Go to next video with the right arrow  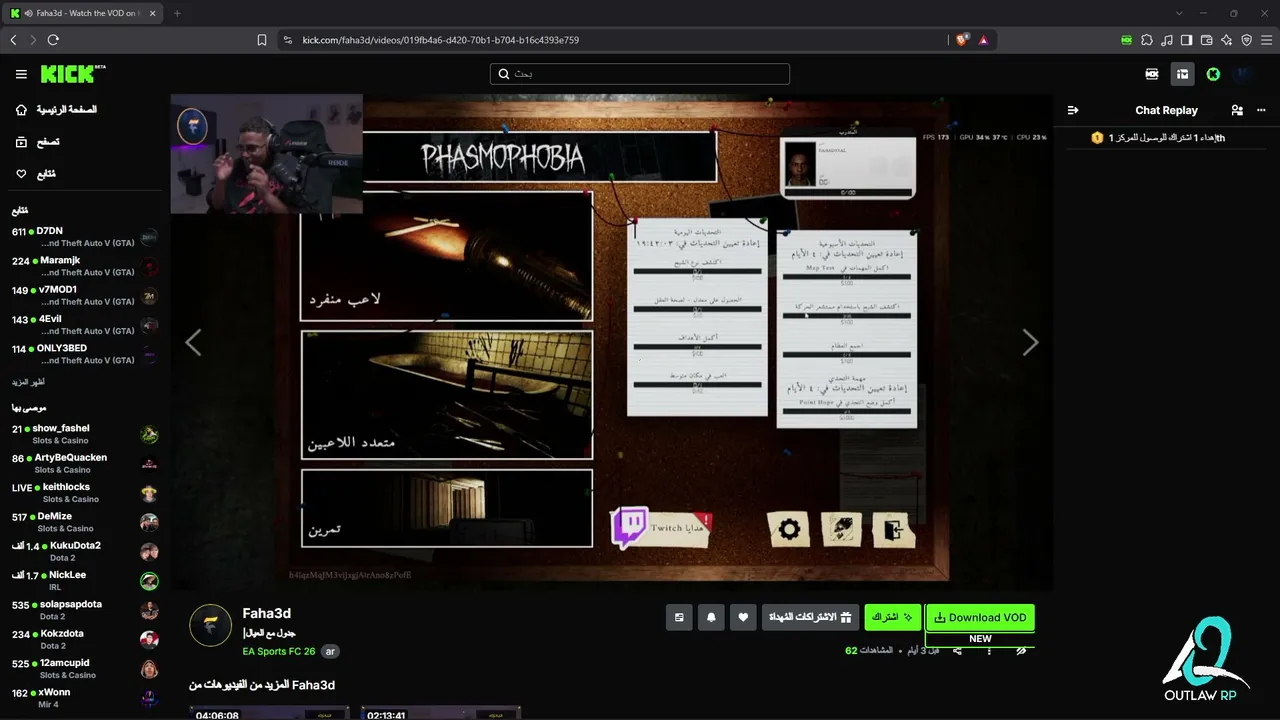[x=1030, y=343]
